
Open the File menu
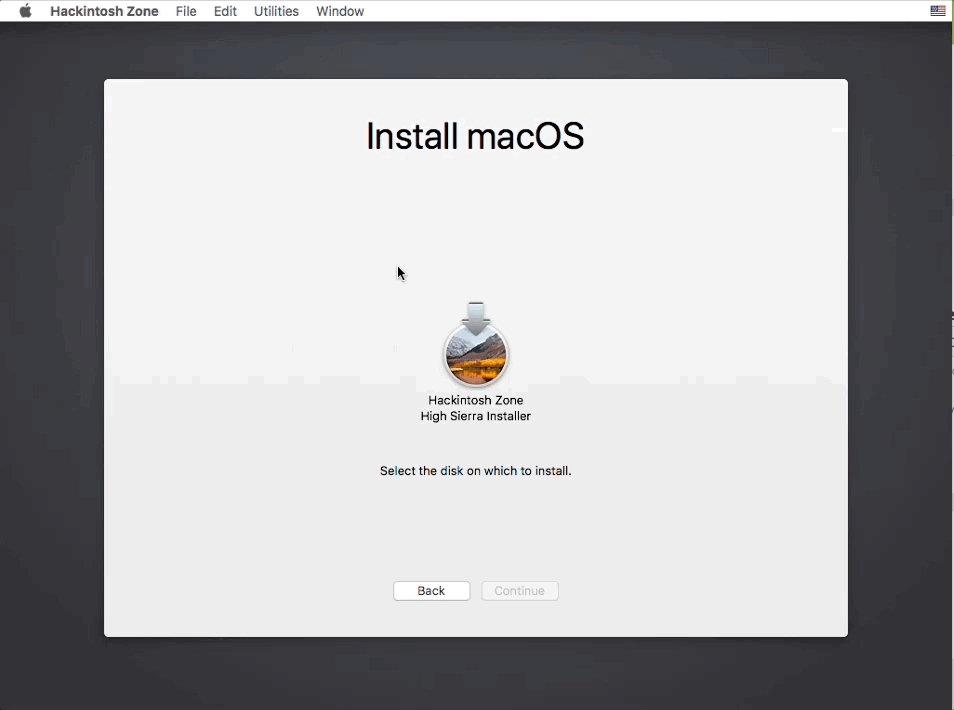(x=186, y=11)
